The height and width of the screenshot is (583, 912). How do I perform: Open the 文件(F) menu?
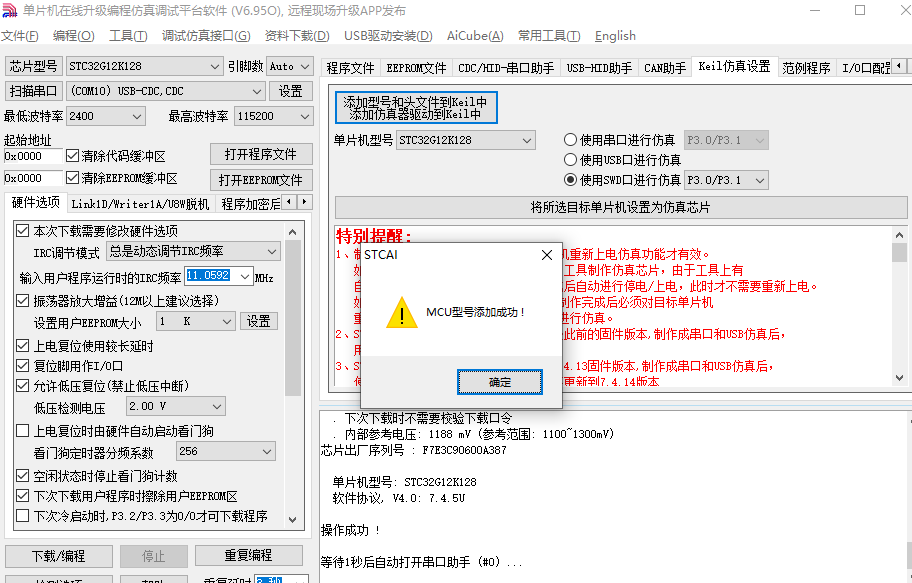[20, 36]
